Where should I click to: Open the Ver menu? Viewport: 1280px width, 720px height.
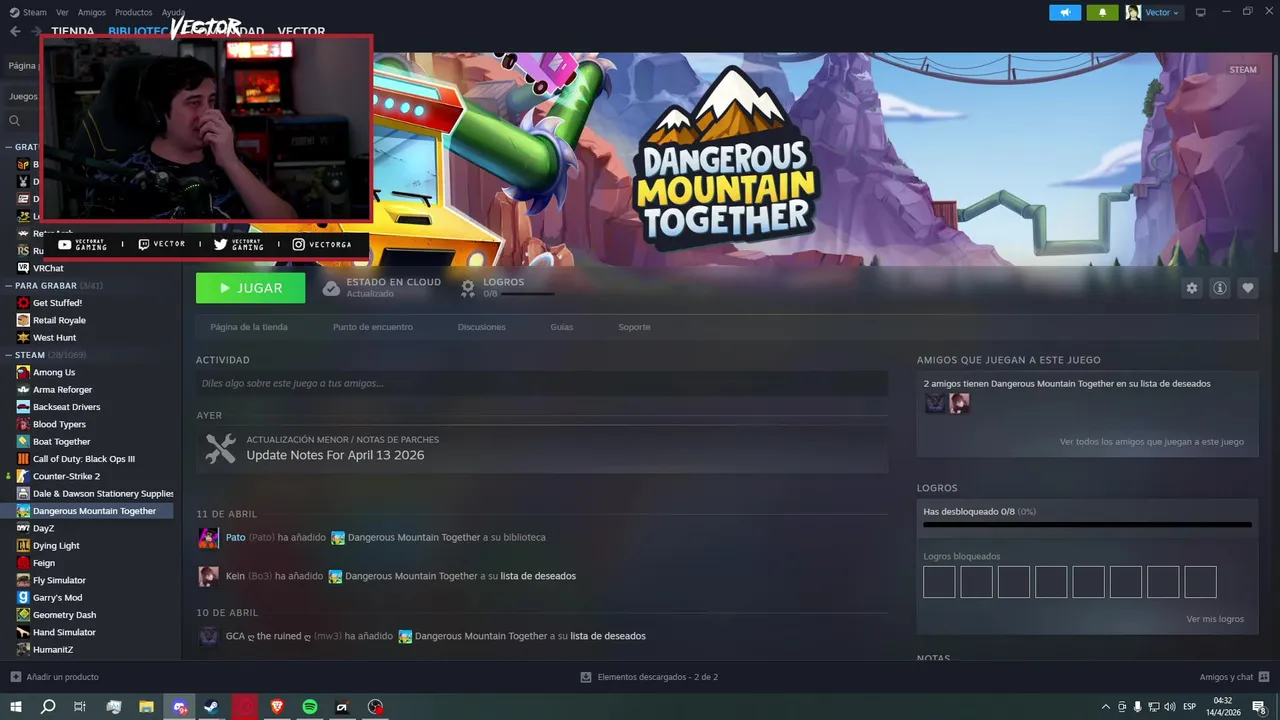coord(62,12)
